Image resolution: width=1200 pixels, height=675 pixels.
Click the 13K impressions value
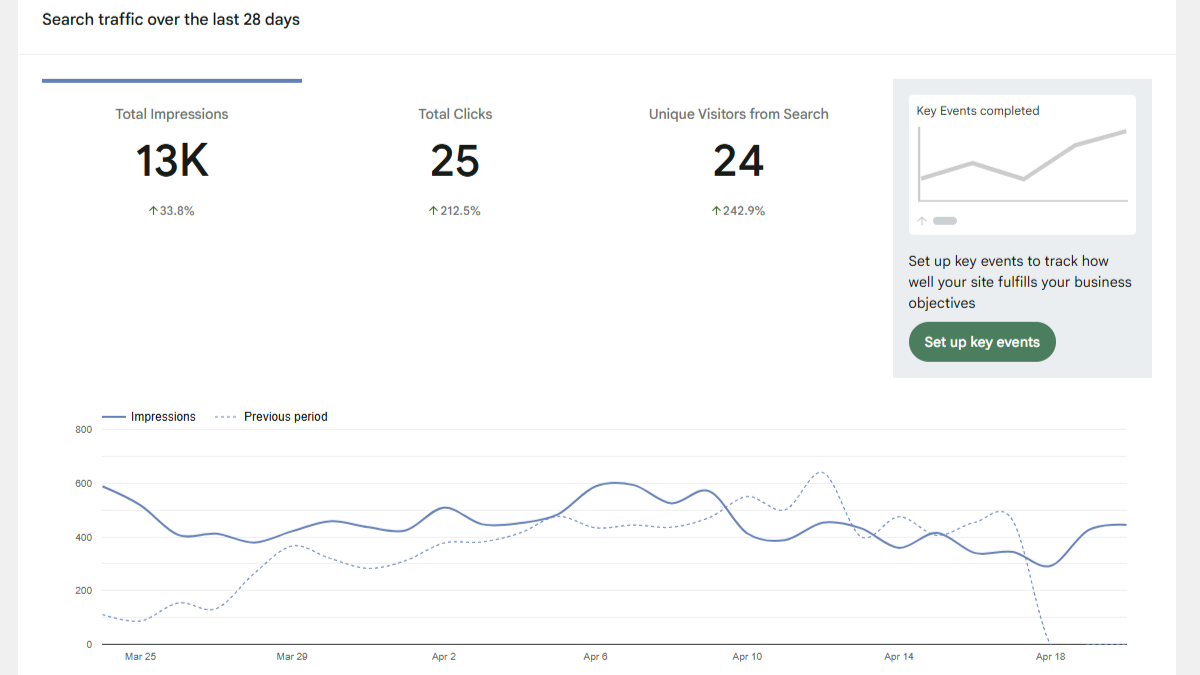point(172,161)
